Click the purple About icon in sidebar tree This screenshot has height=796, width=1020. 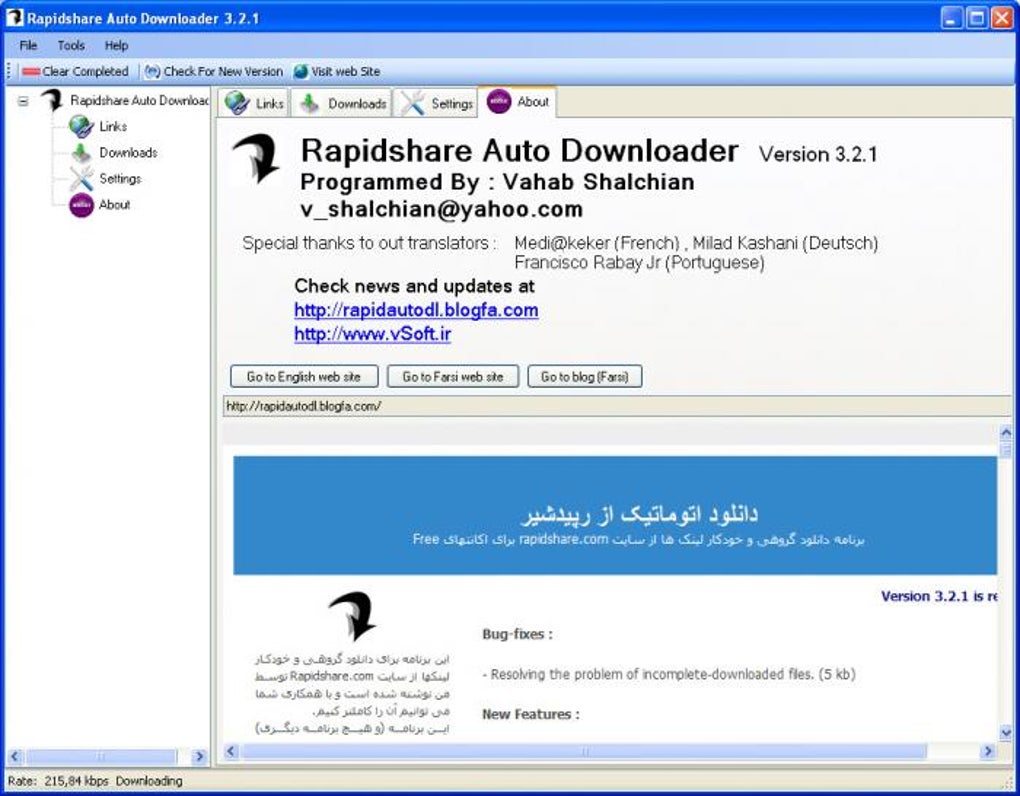[x=81, y=205]
